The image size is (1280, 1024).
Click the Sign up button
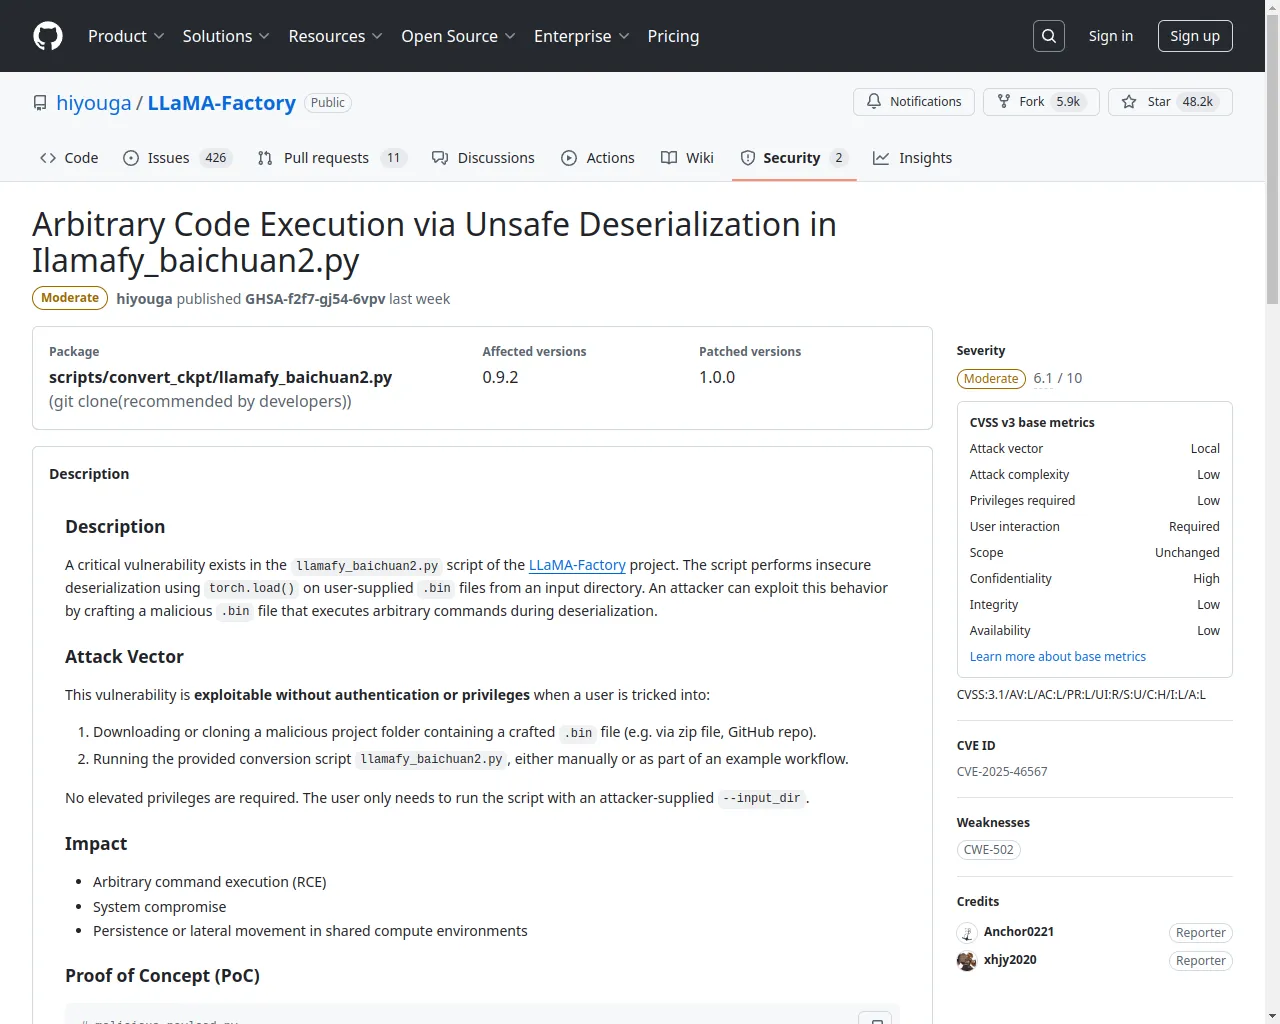(1195, 36)
